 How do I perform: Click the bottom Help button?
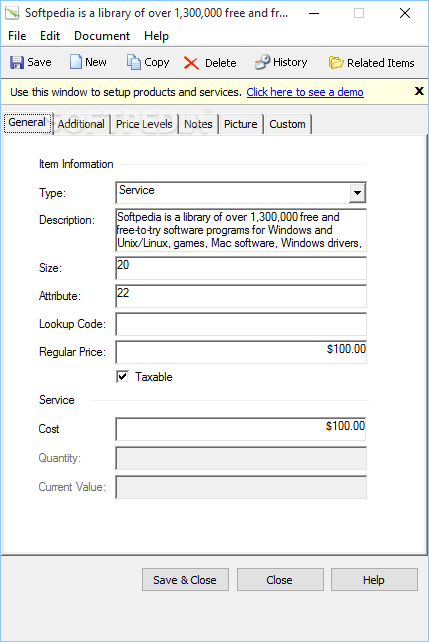coord(374,579)
